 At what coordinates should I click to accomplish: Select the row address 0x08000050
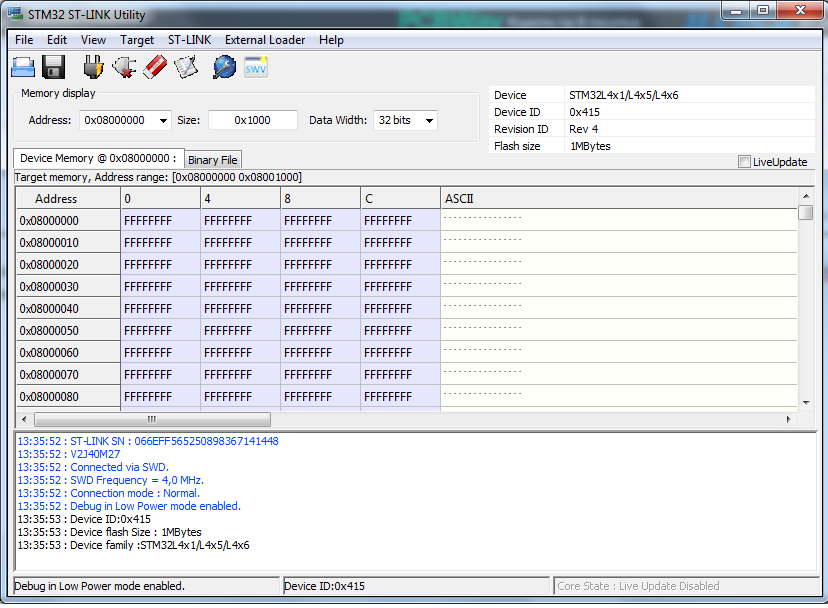click(x=68, y=331)
